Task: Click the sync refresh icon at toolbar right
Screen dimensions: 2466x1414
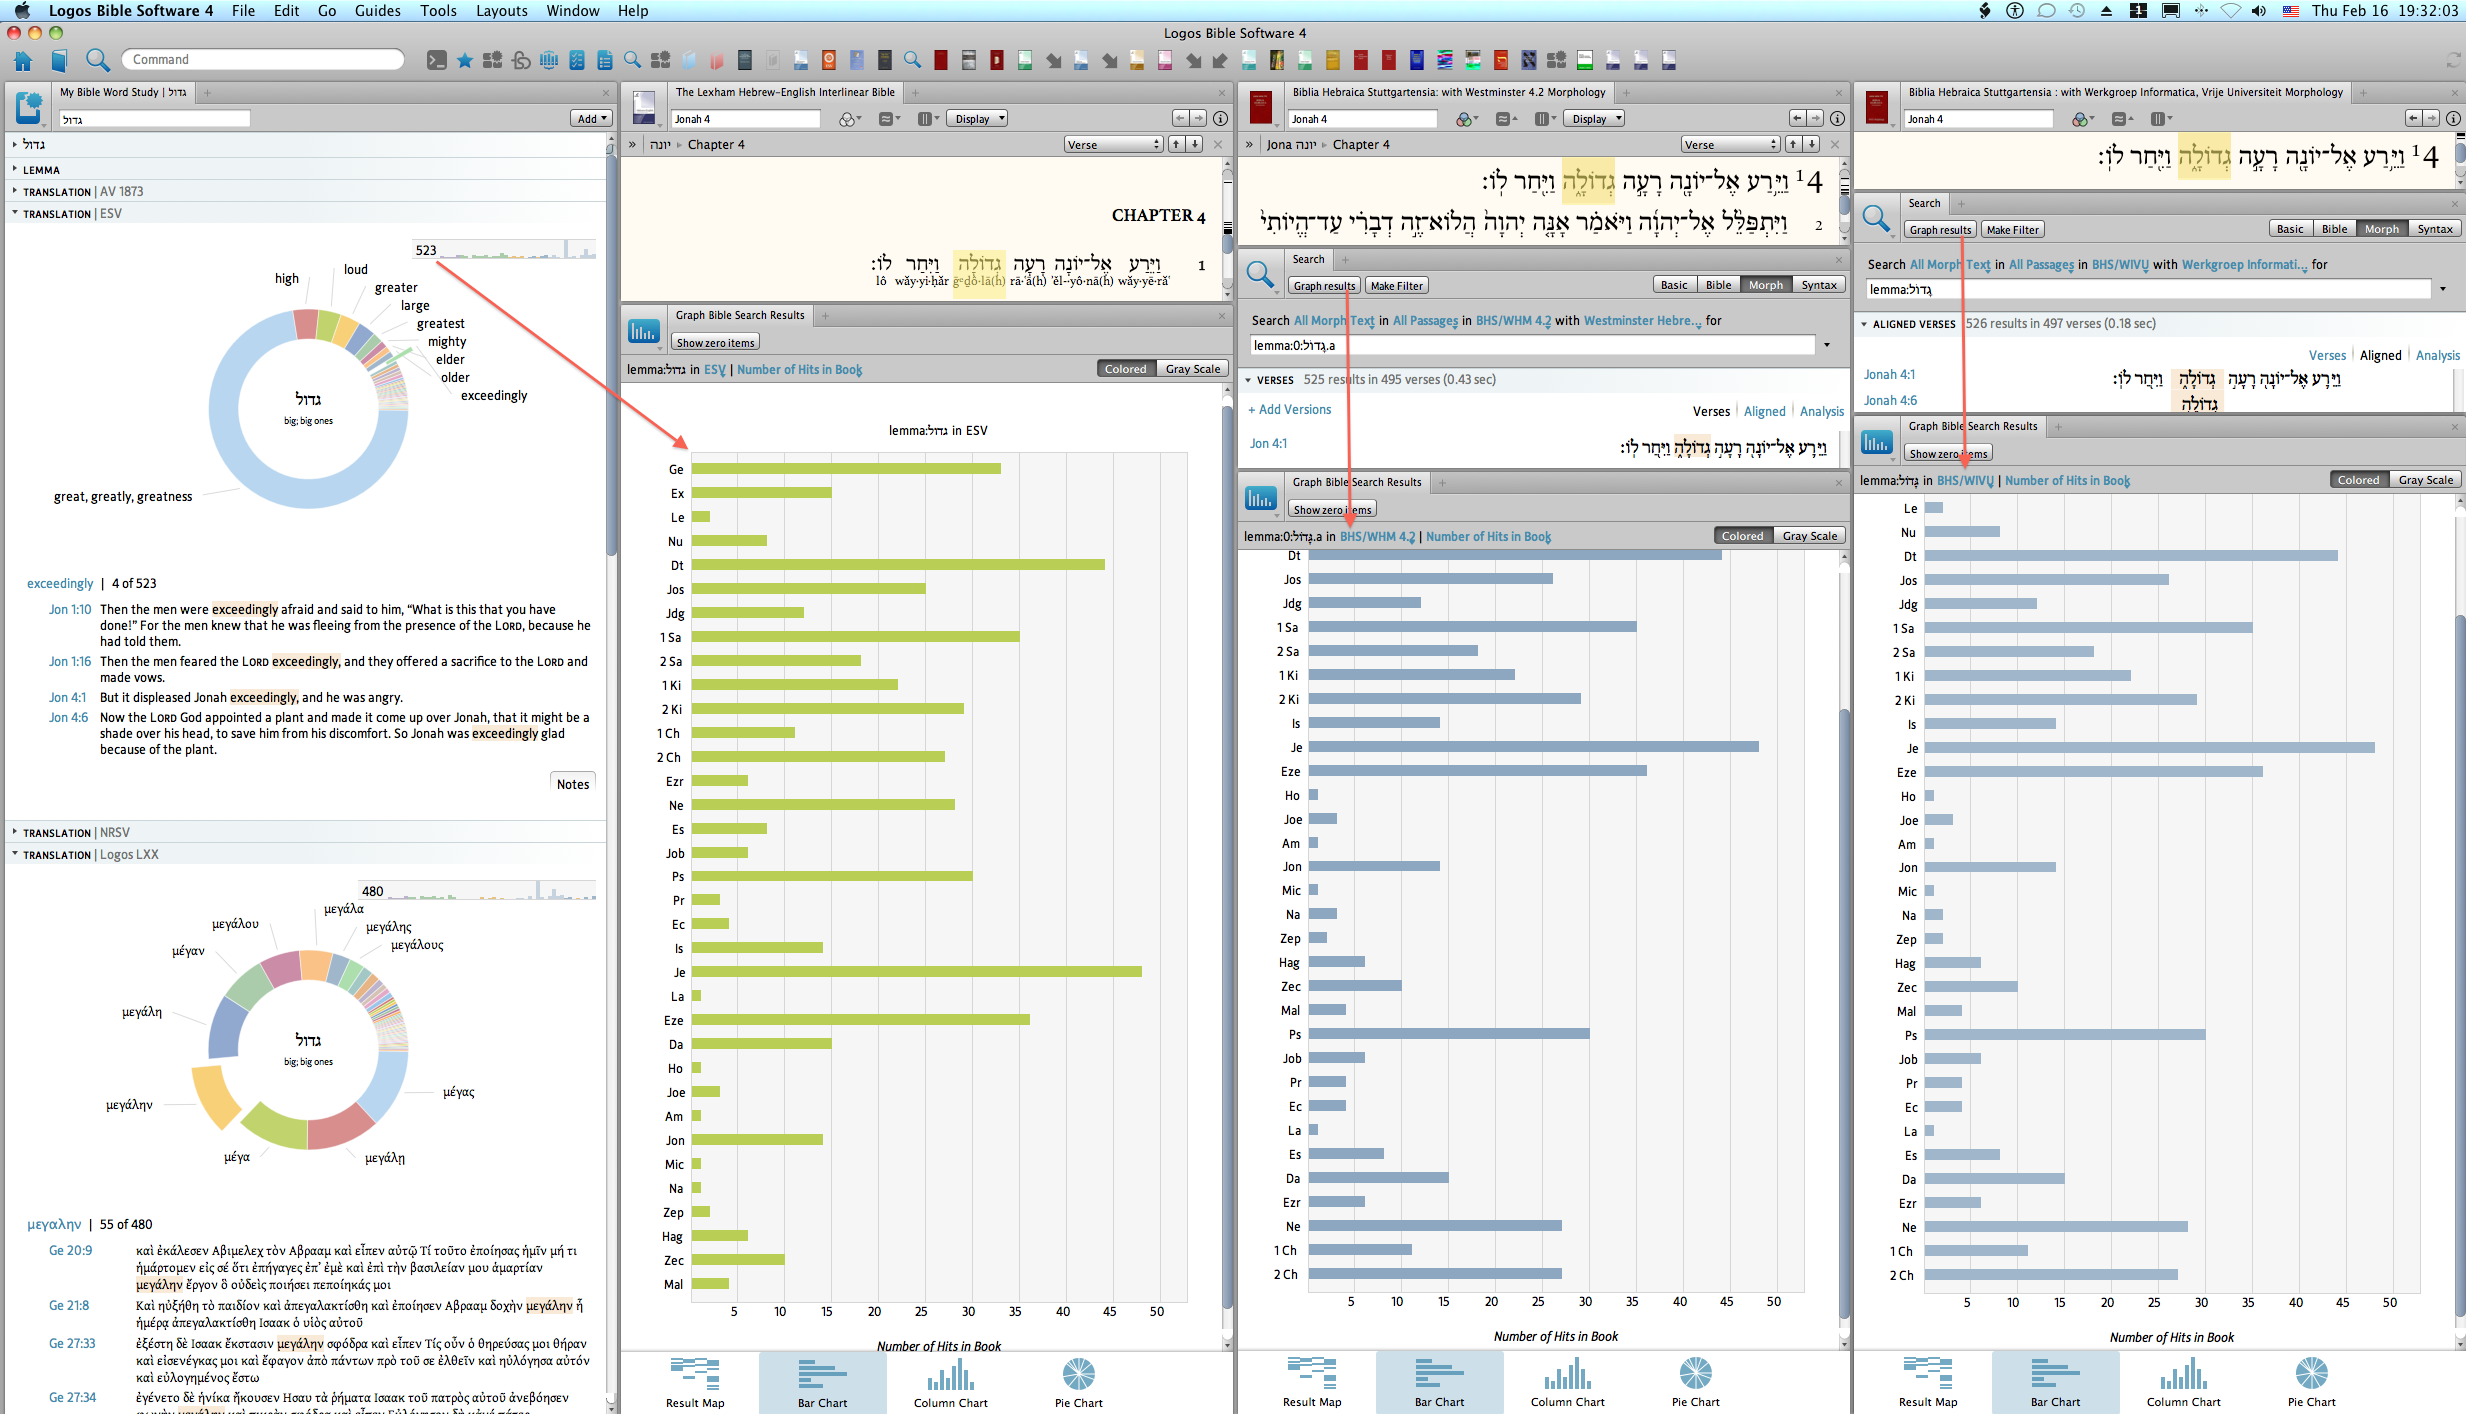Action: point(2453,61)
